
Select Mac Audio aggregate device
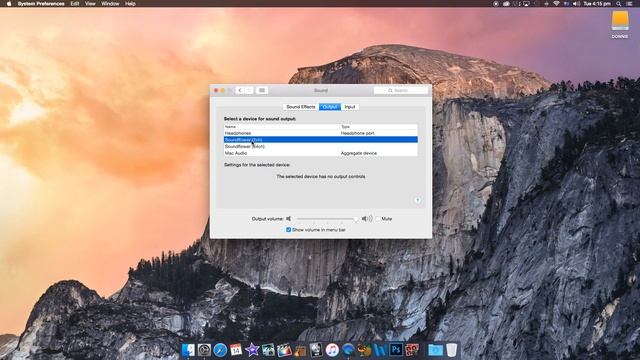pos(320,153)
